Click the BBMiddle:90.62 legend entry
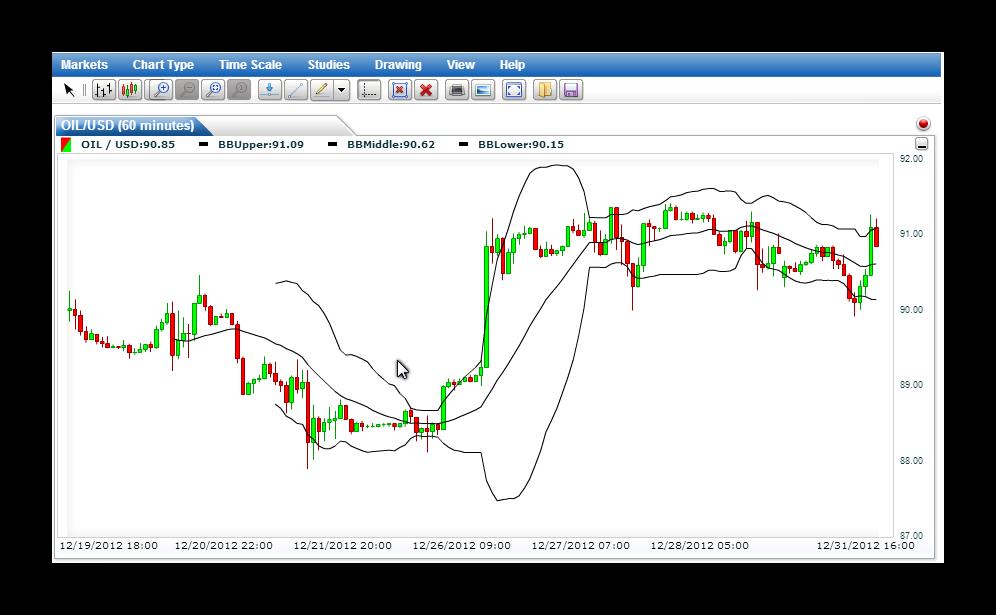The width and height of the screenshot is (996, 615). pos(391,144)
